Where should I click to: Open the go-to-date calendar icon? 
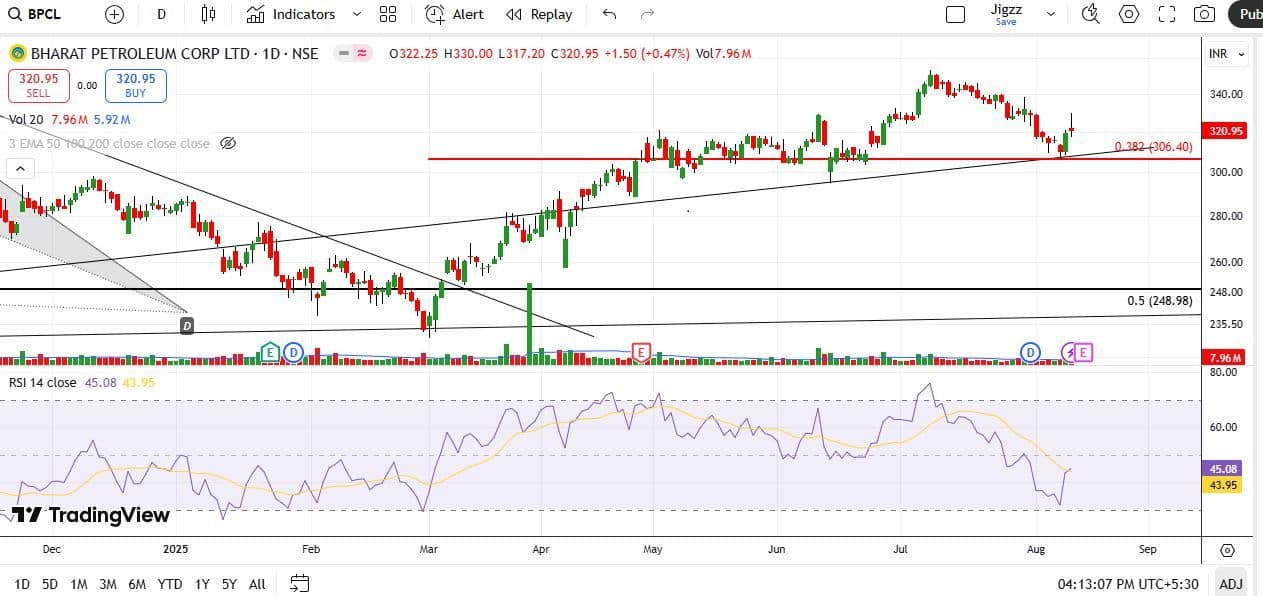tap(300, 583)
